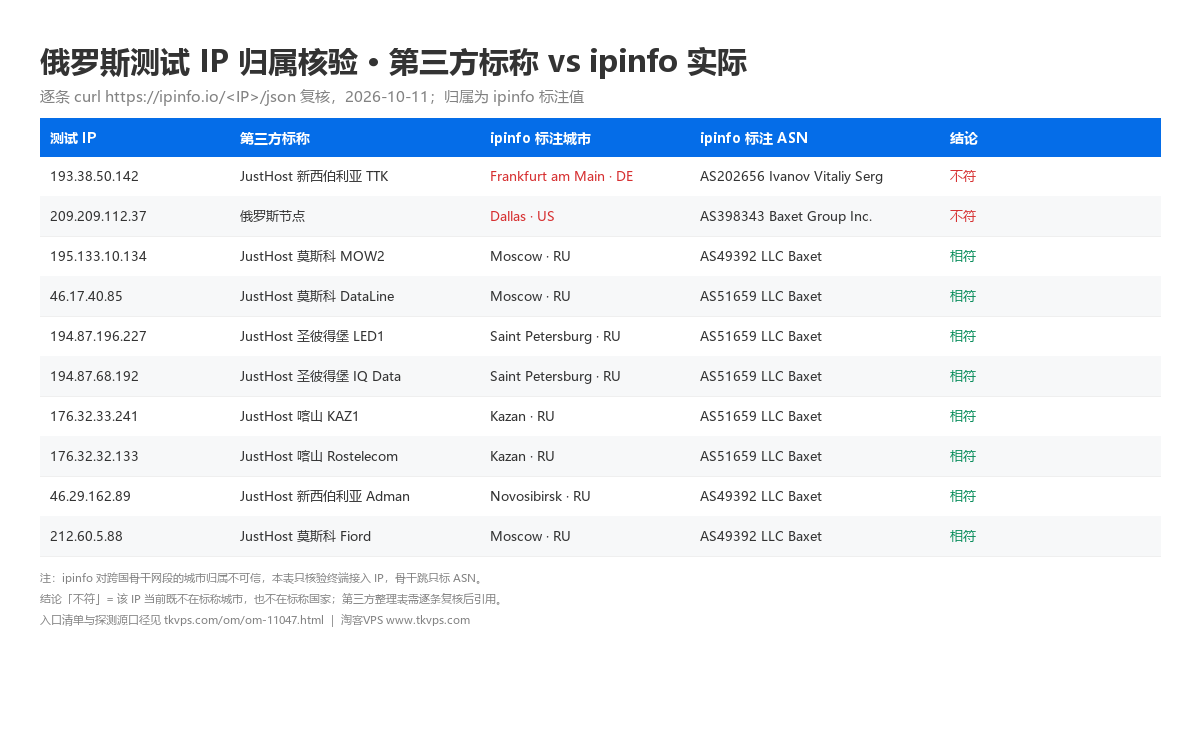Click the JustHost 圣彼得堡 IQ Data cell
The width and height of the screenshot is (1200, 736).
320,376
